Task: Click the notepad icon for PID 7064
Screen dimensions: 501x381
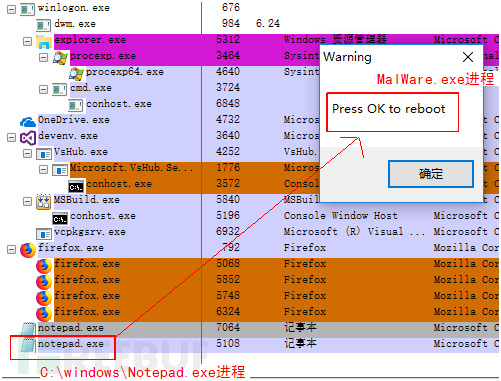Action: (28, 329)
